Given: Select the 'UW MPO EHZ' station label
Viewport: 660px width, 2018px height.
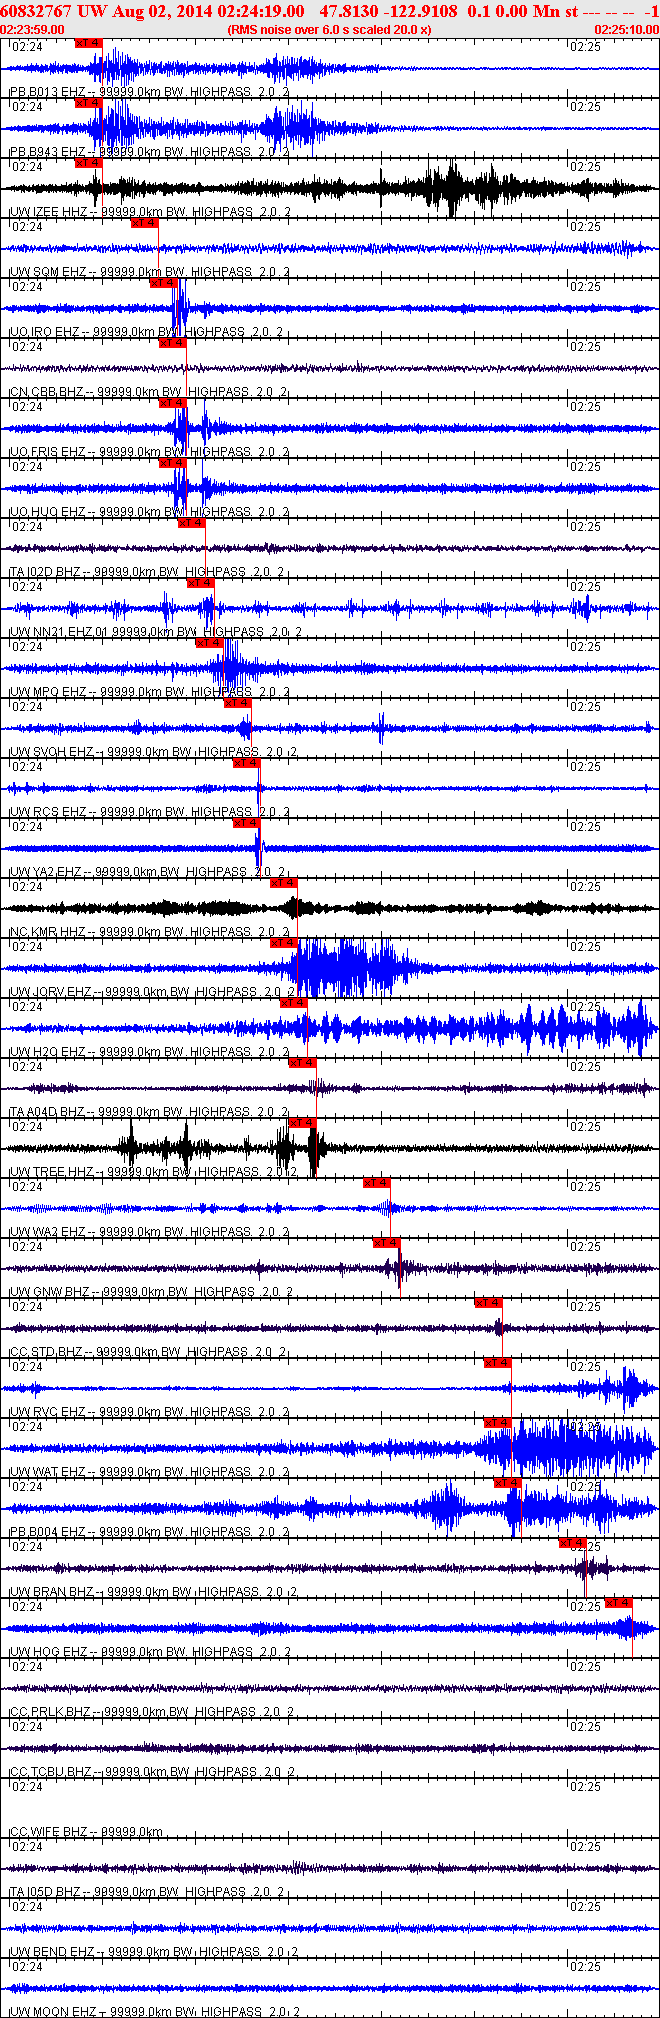Looking at the screenshot, I should [48, 692].
